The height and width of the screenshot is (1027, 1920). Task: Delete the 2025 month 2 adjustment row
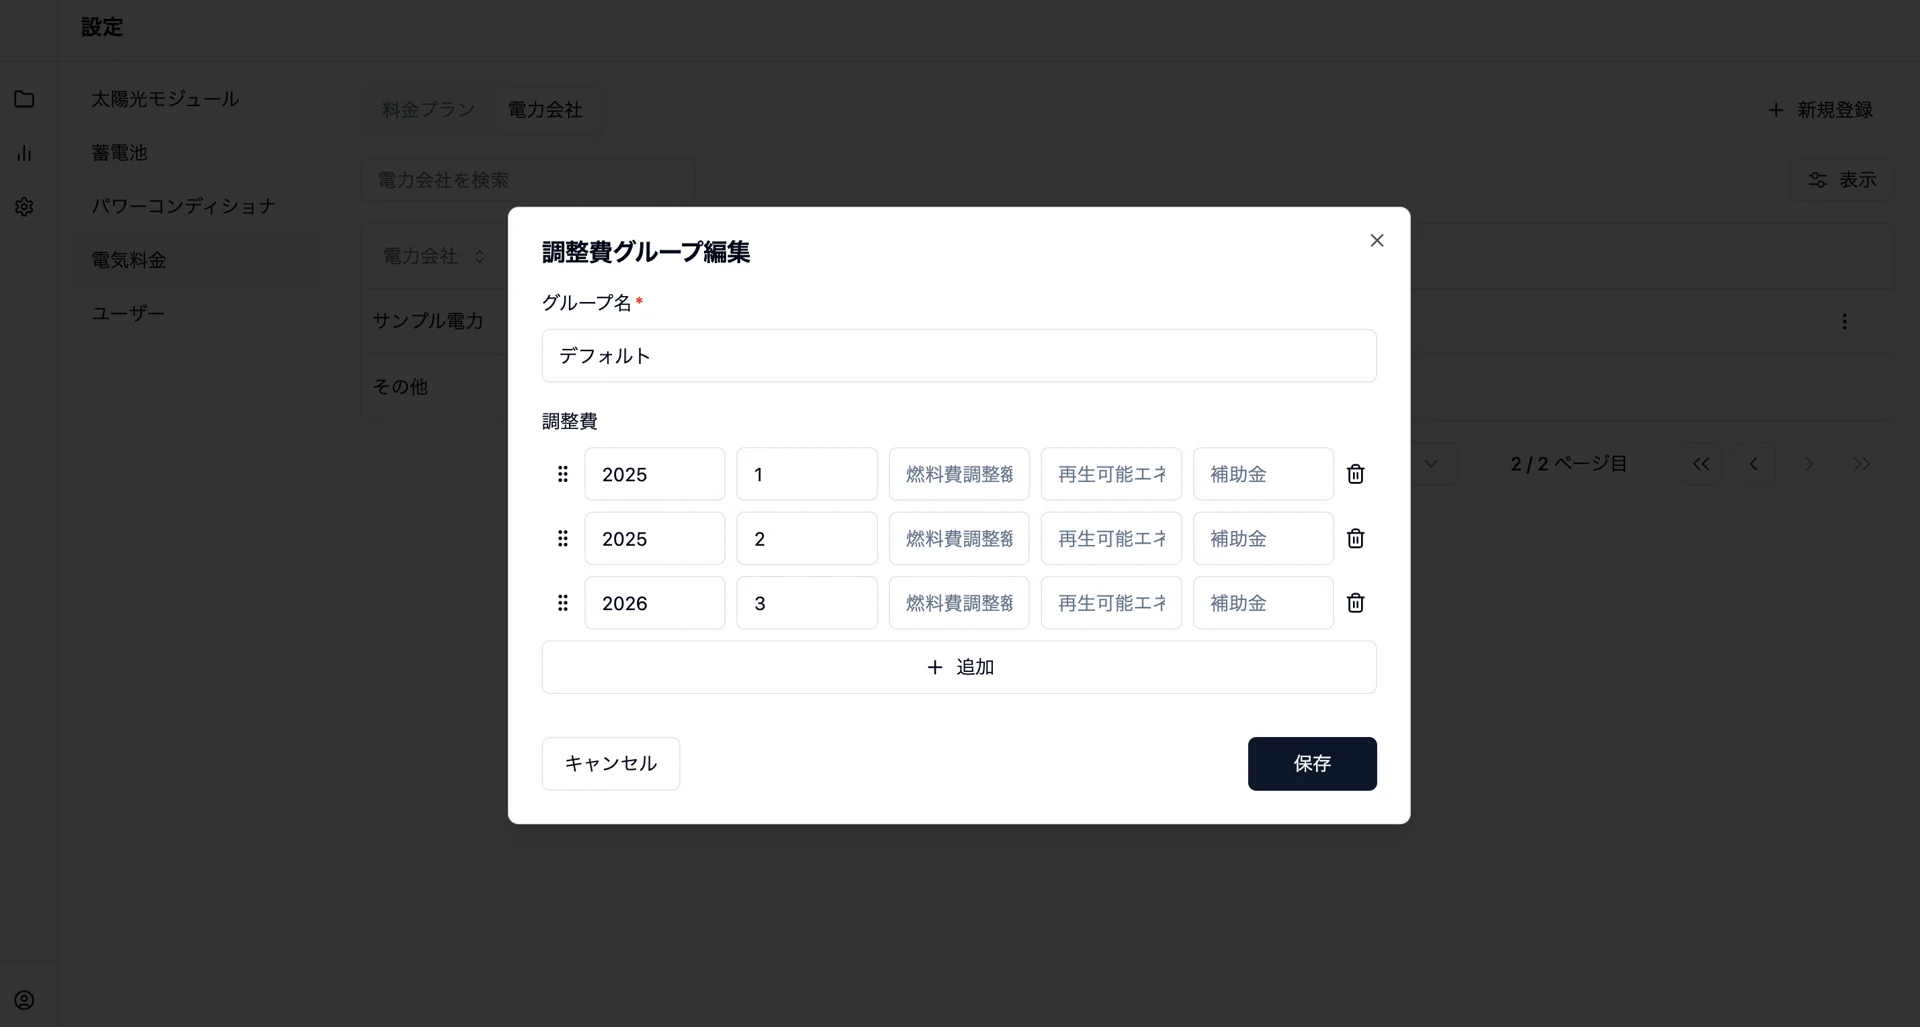point(1355,539)
